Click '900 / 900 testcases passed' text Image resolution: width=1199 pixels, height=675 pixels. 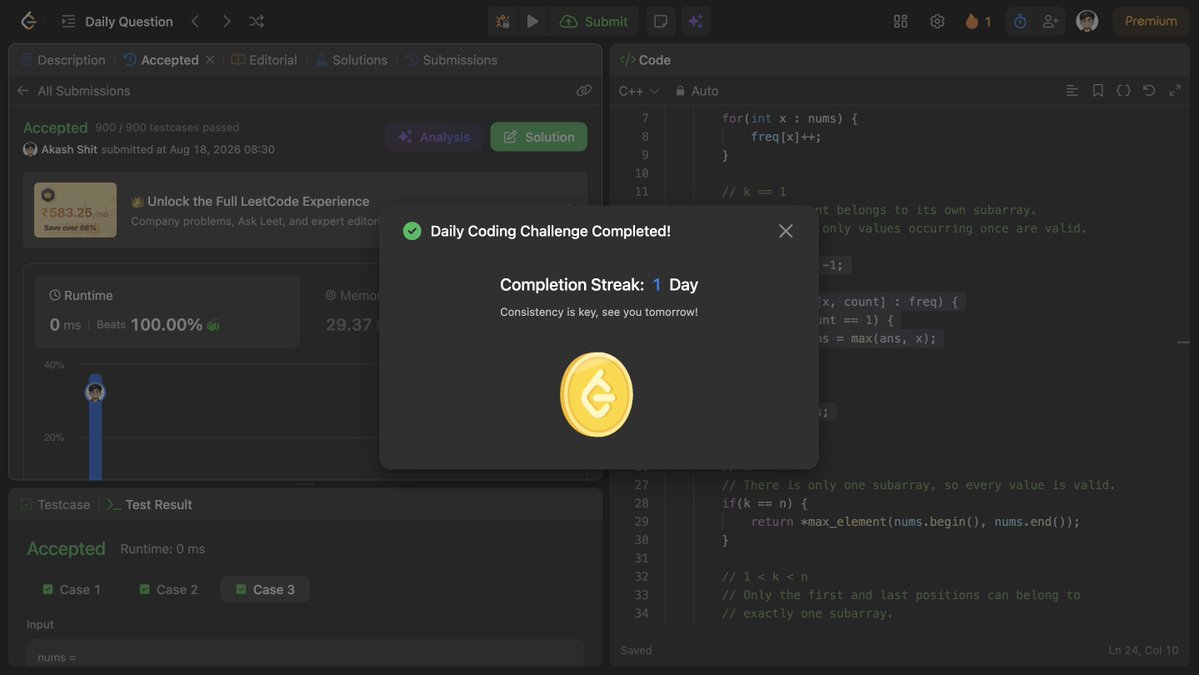[x=167, y=128]
